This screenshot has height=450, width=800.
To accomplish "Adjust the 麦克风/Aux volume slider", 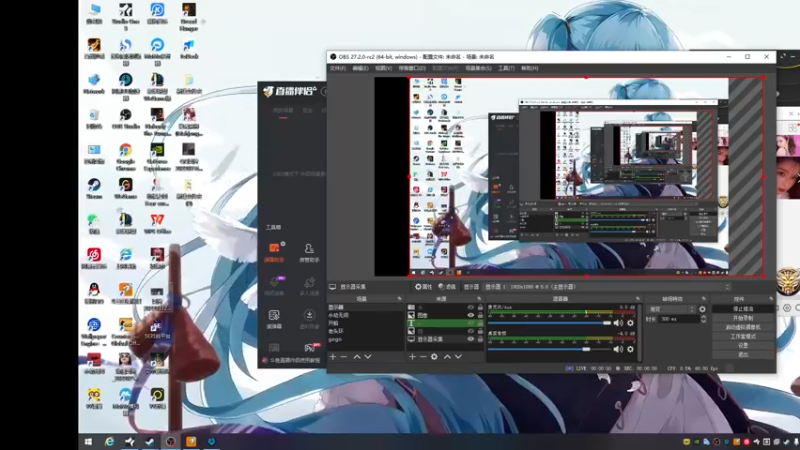I will tap(549, 323).
